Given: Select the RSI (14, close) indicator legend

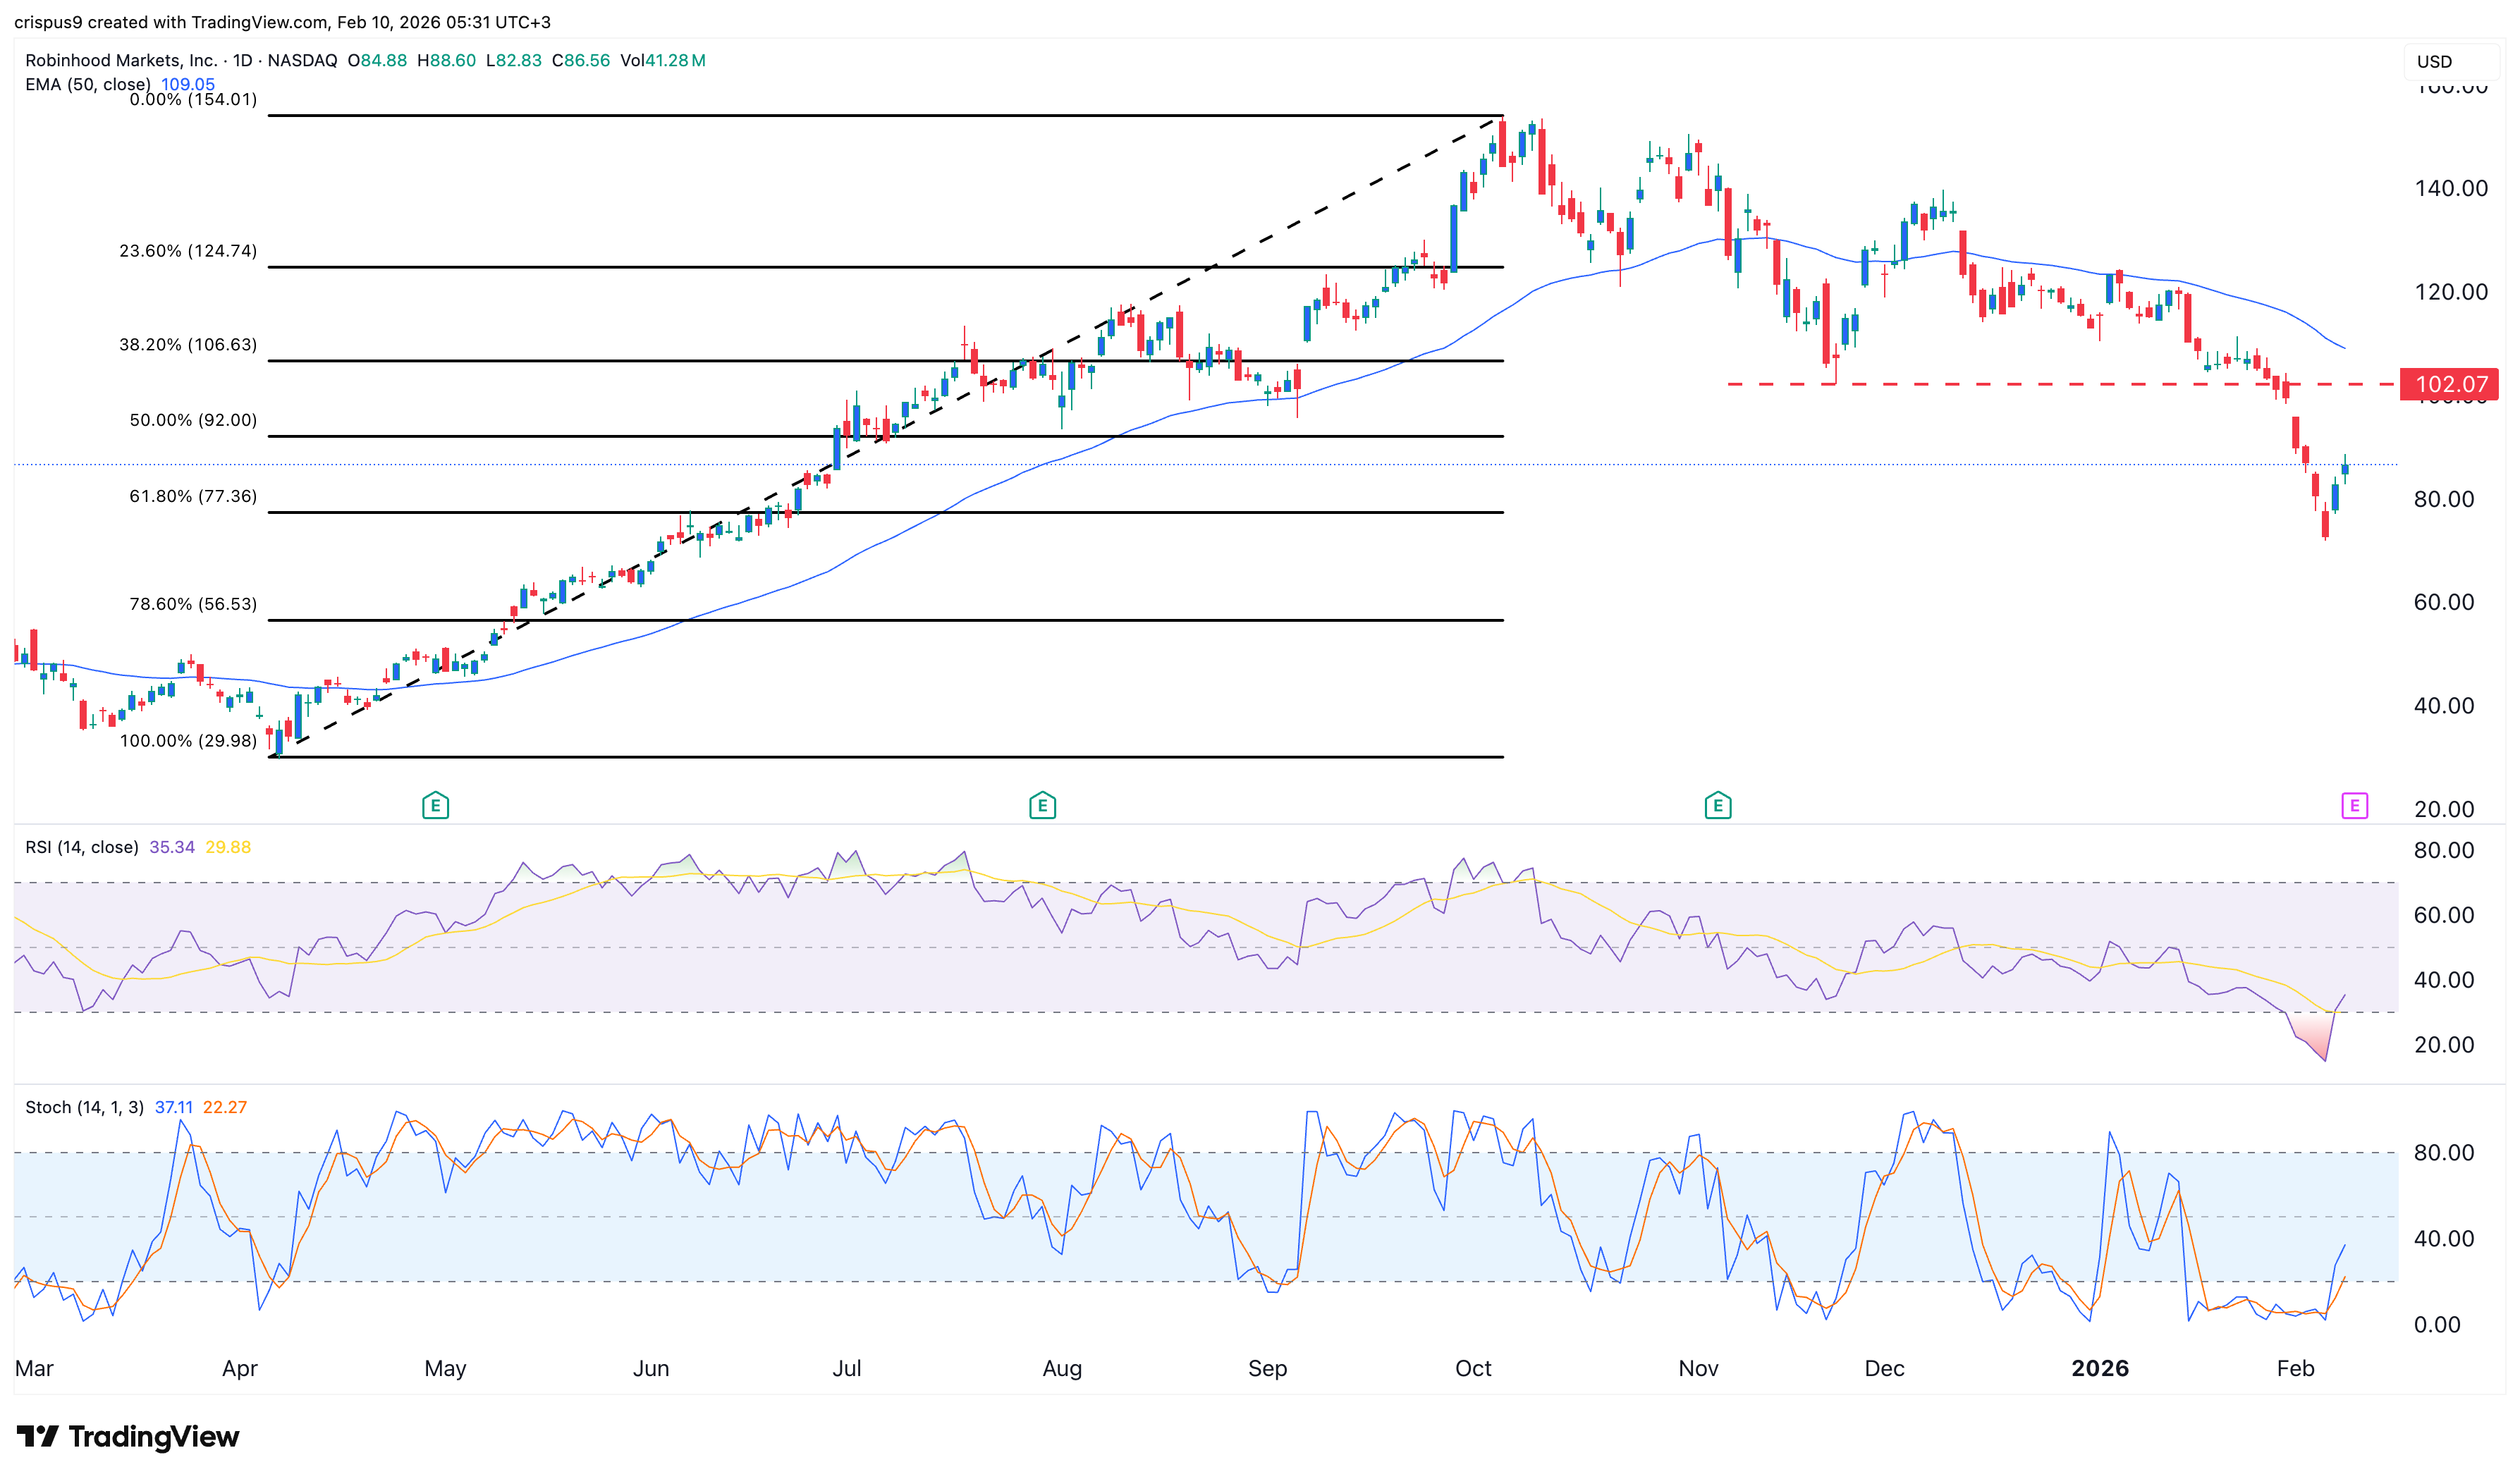Looking at the screenshot, I should [x=82, y=847].
